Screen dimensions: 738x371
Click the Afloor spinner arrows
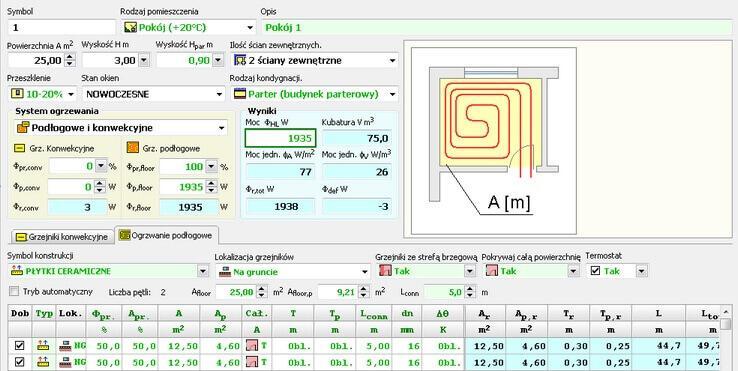point(263,292)
